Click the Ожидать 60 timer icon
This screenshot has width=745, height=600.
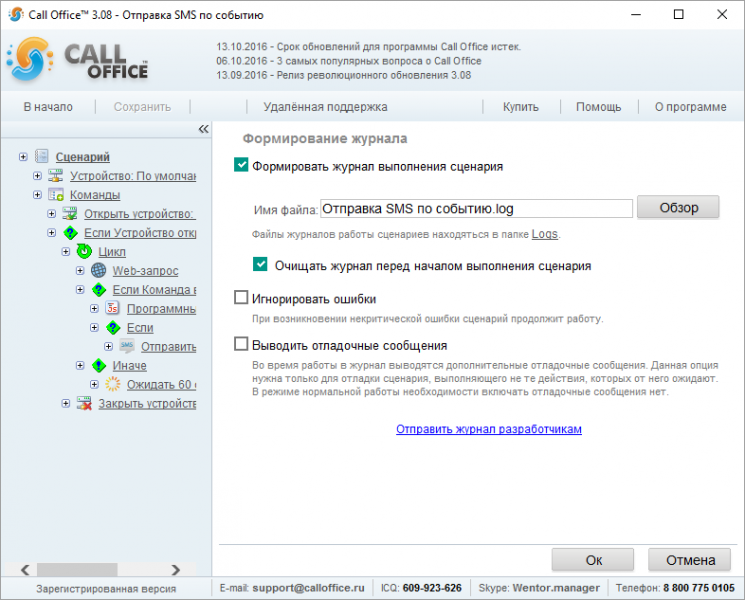[x=113, y=384]
